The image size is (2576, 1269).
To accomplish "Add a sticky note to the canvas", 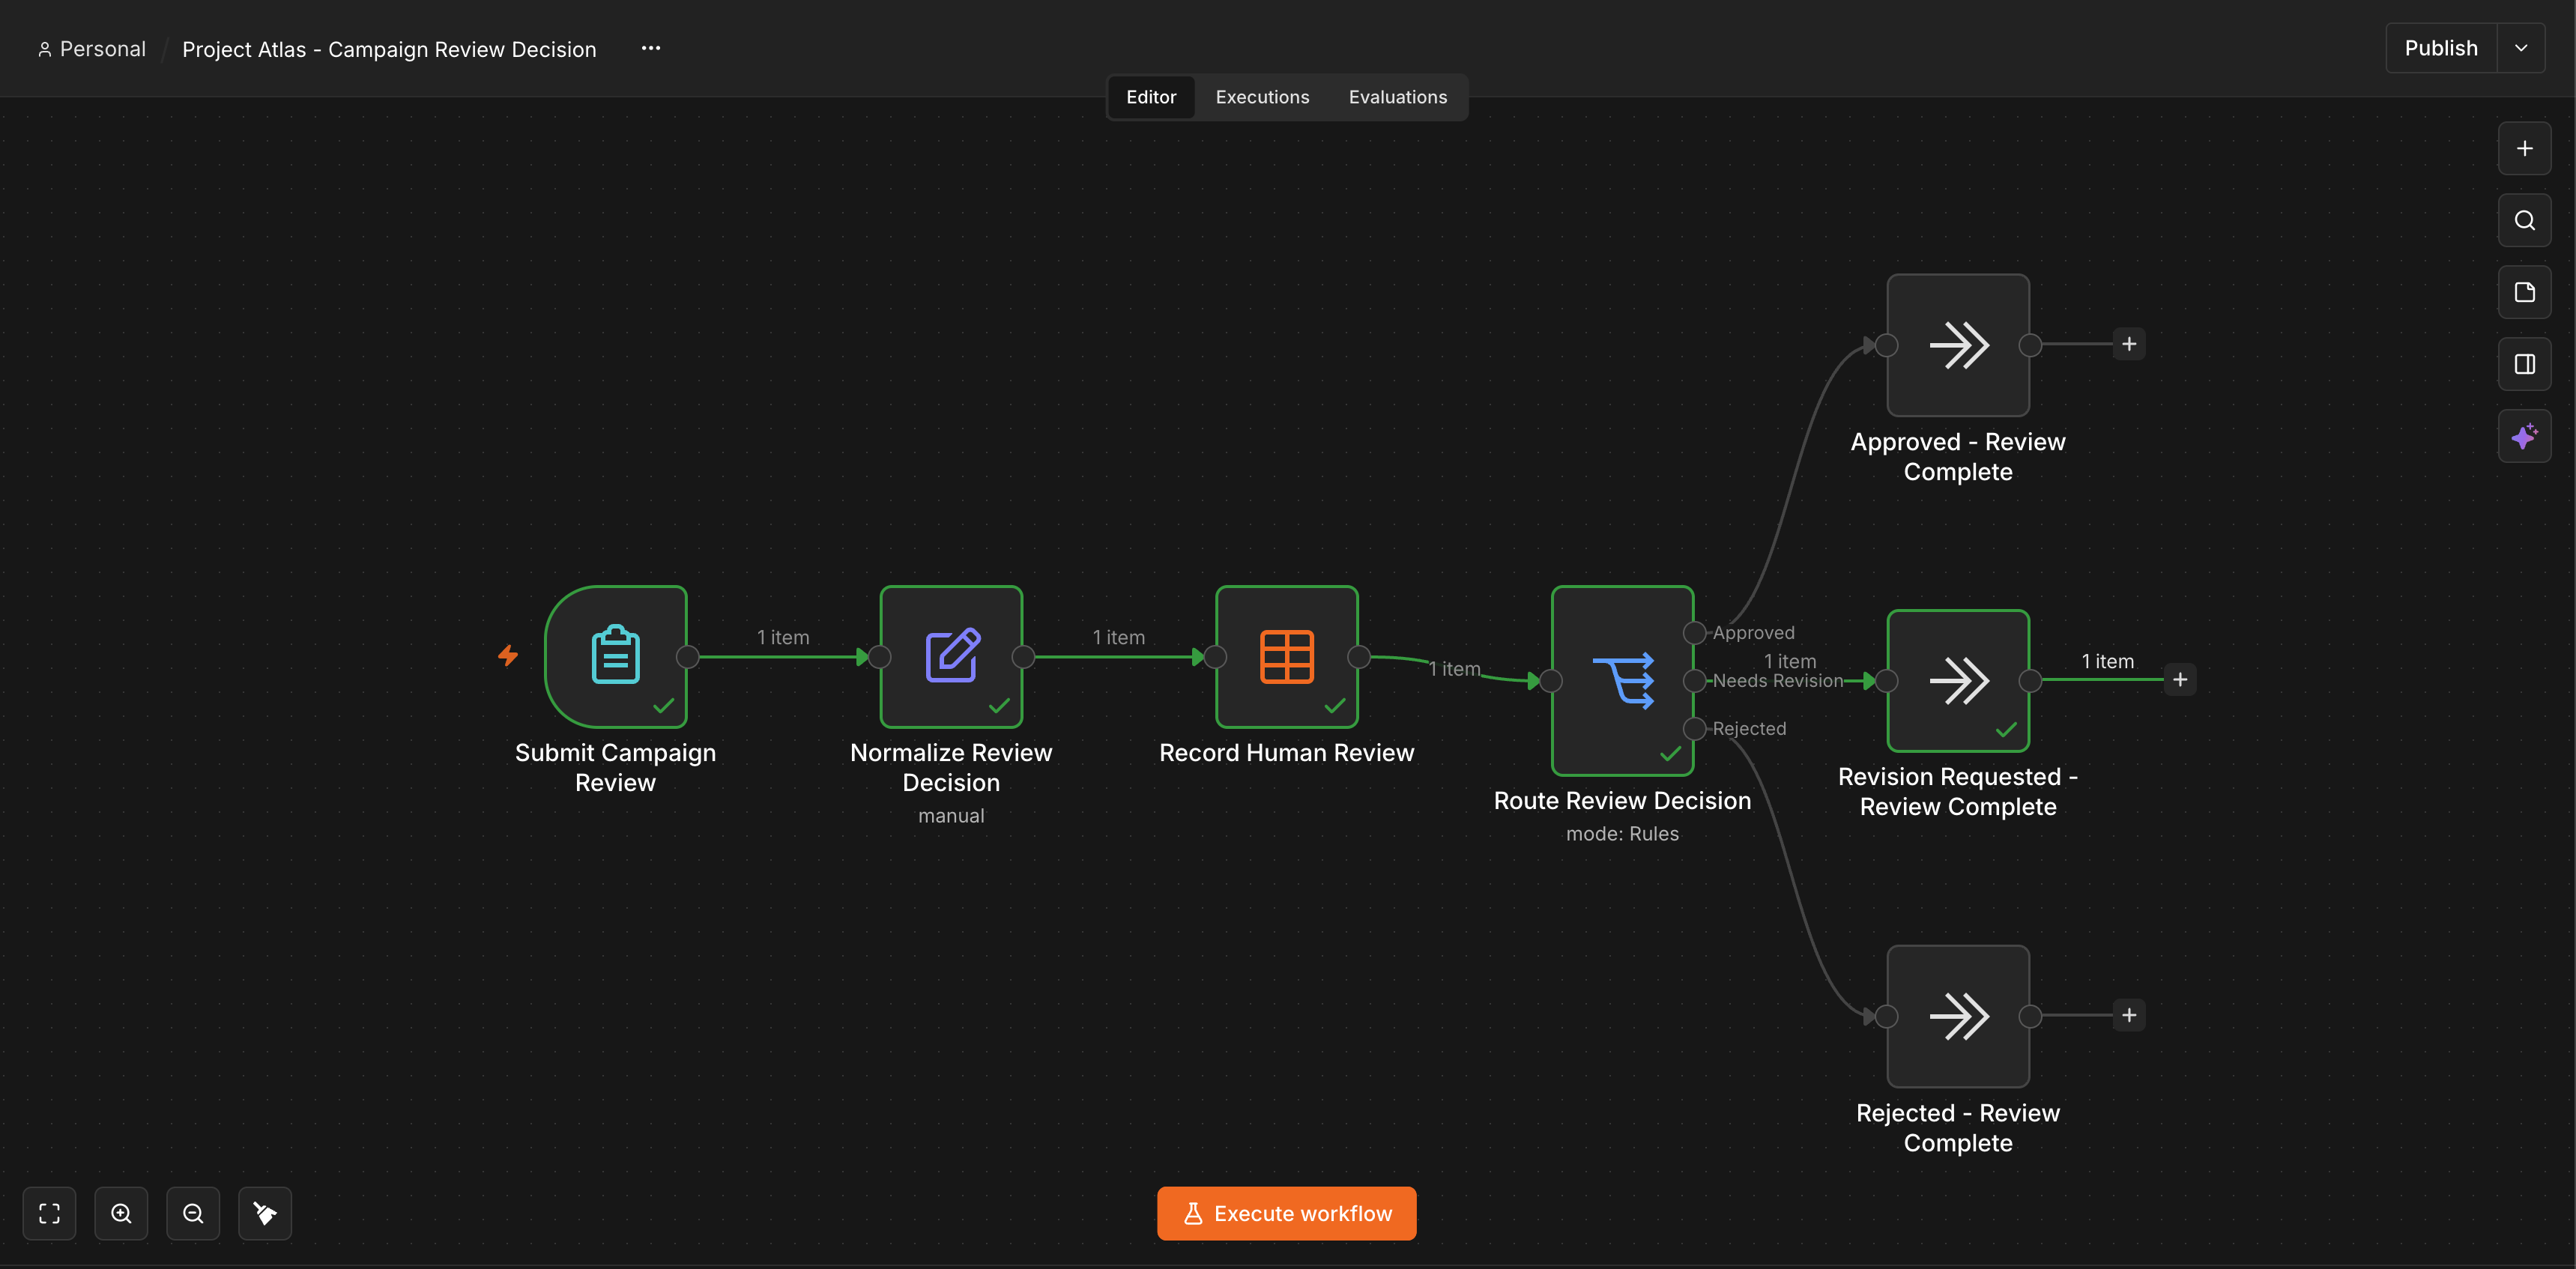I will point(2524,292).
